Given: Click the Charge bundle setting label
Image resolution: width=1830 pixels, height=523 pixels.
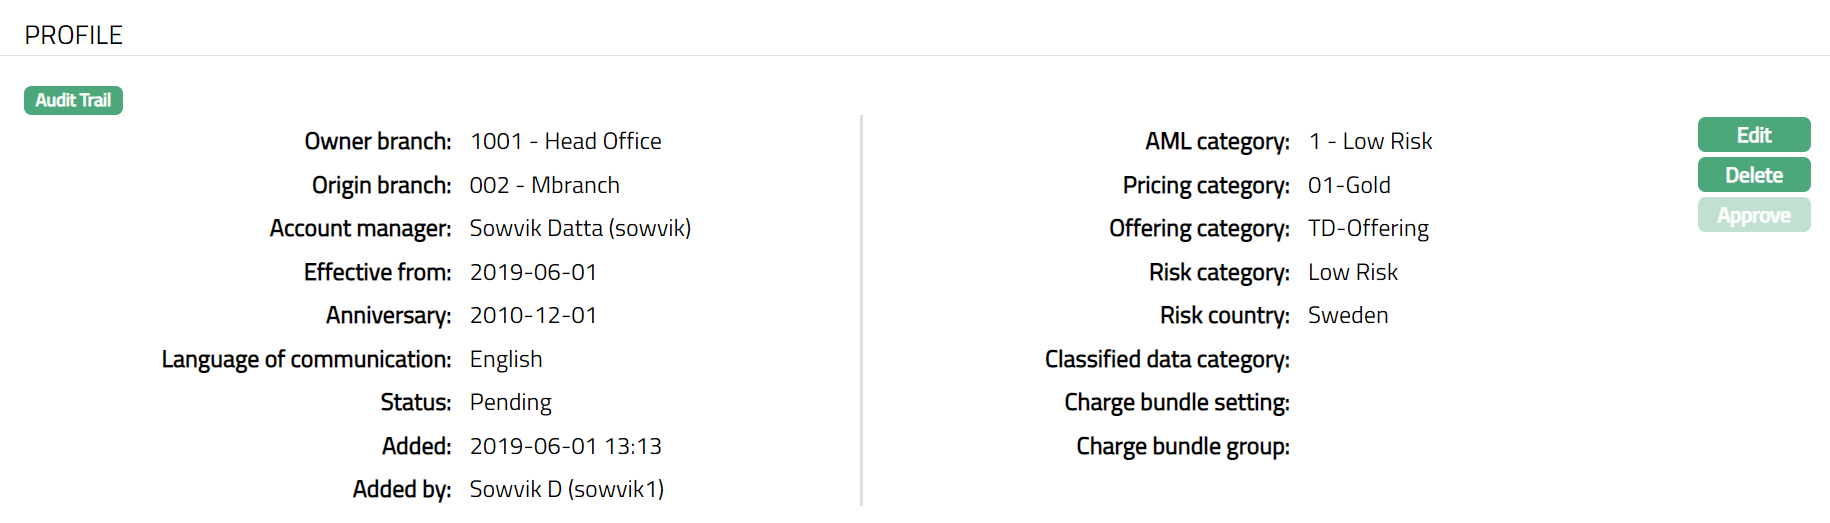Looking at the screenshot, I should coord(1177,402).
